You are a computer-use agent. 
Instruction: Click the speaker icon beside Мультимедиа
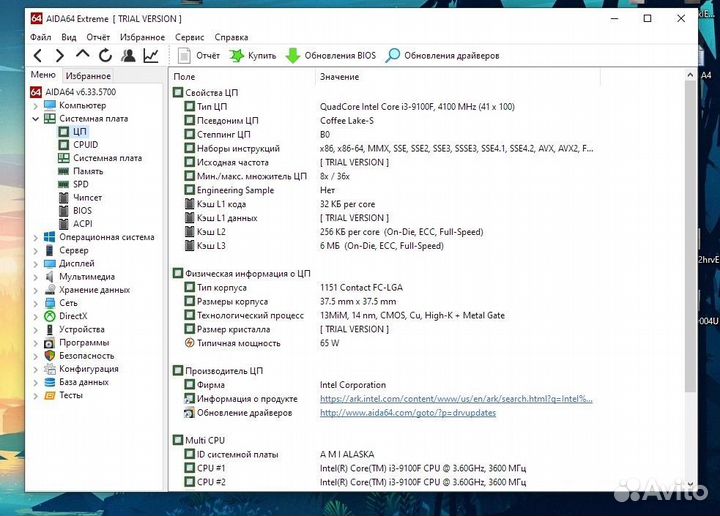click(x=50, y=276)
